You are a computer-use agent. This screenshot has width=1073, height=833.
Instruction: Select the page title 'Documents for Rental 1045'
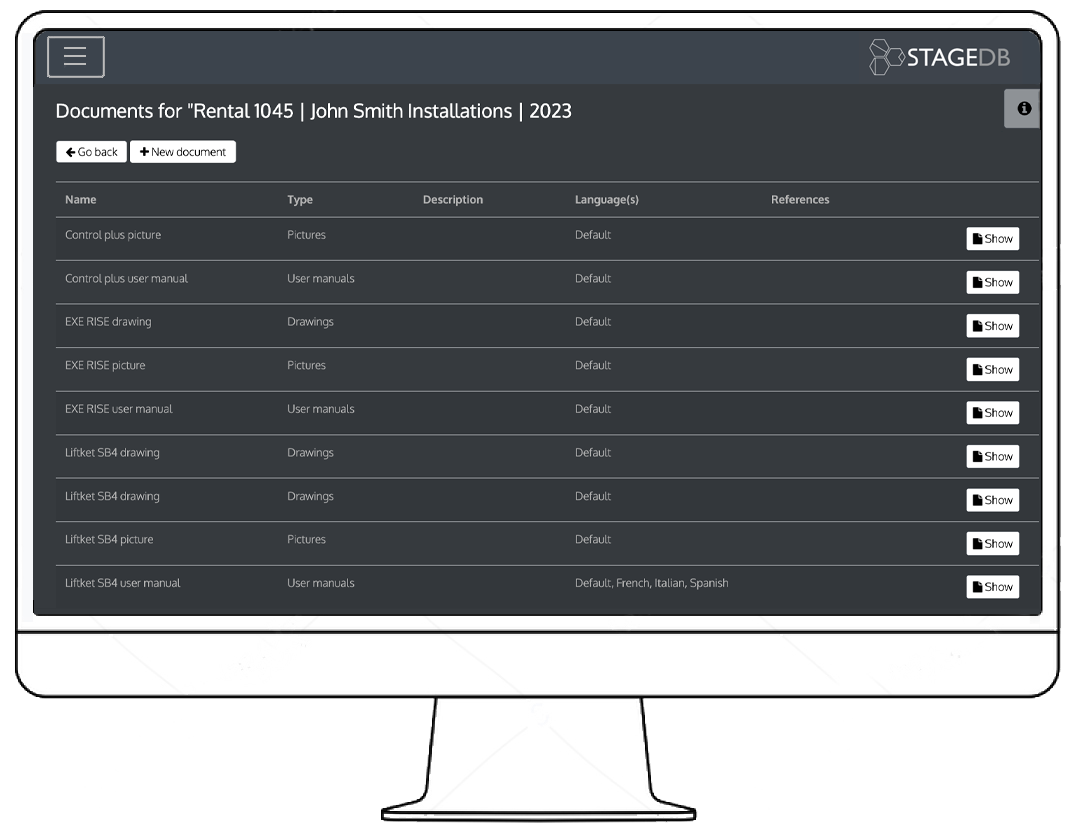click(313, 111)
